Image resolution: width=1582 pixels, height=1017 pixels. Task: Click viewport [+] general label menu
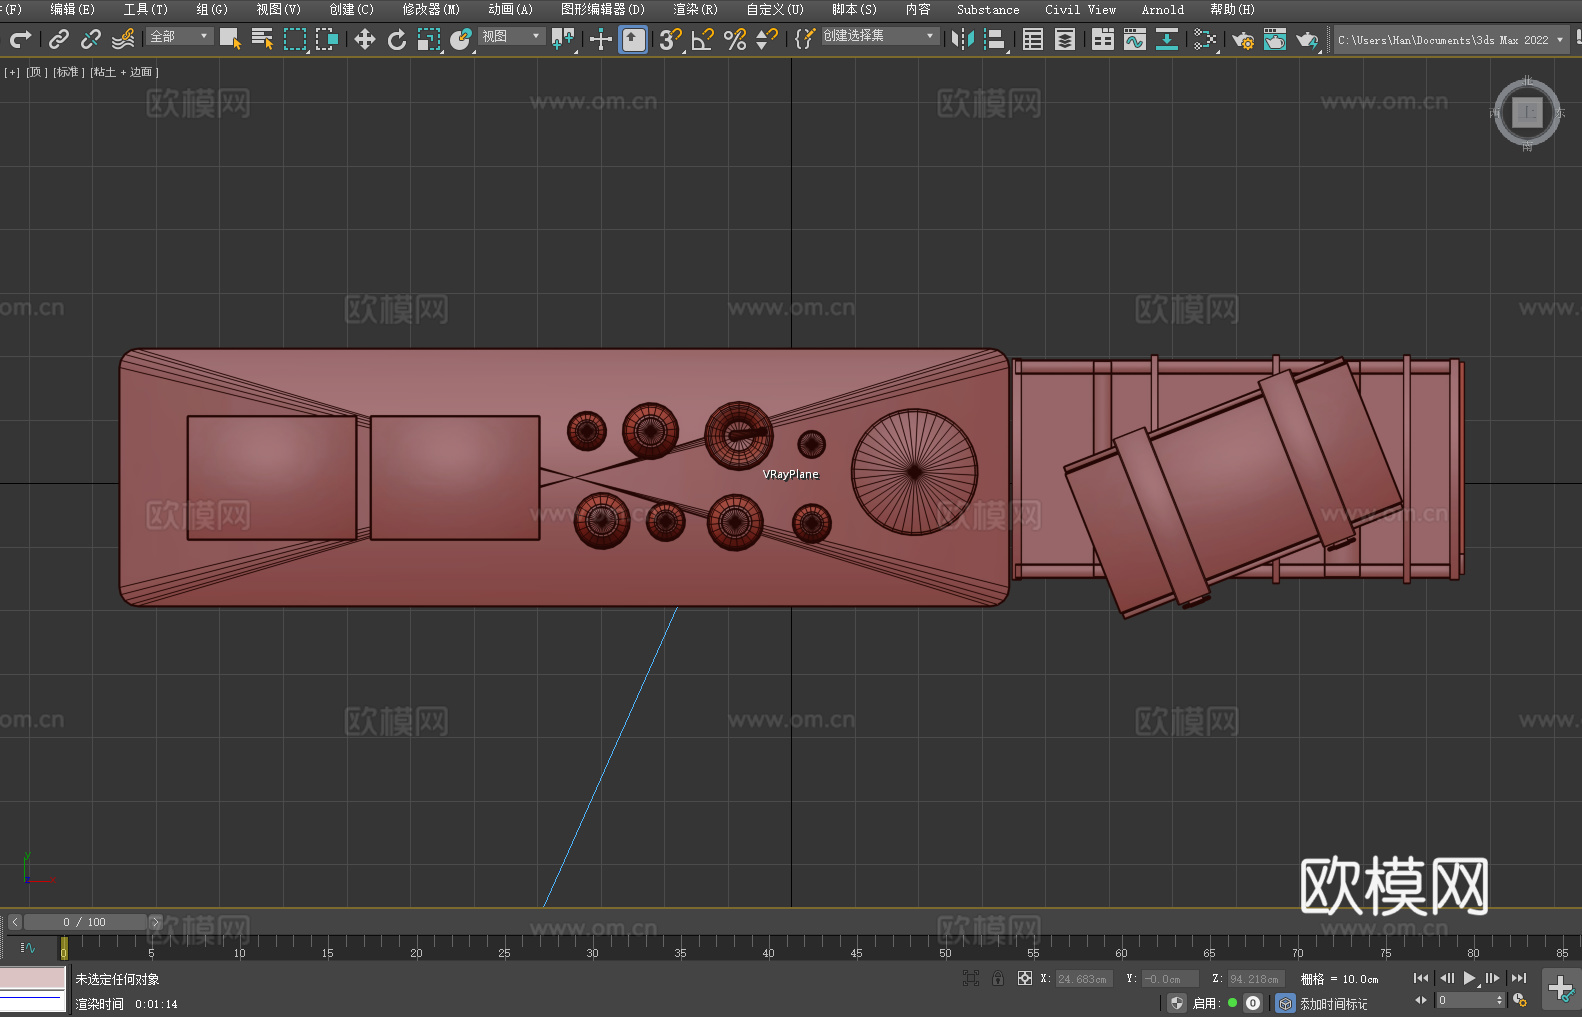click(x=12, y=72)
